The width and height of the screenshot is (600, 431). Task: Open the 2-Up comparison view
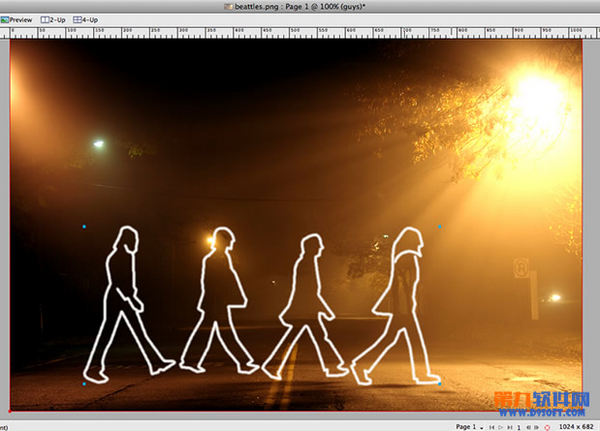click(52, 19)
